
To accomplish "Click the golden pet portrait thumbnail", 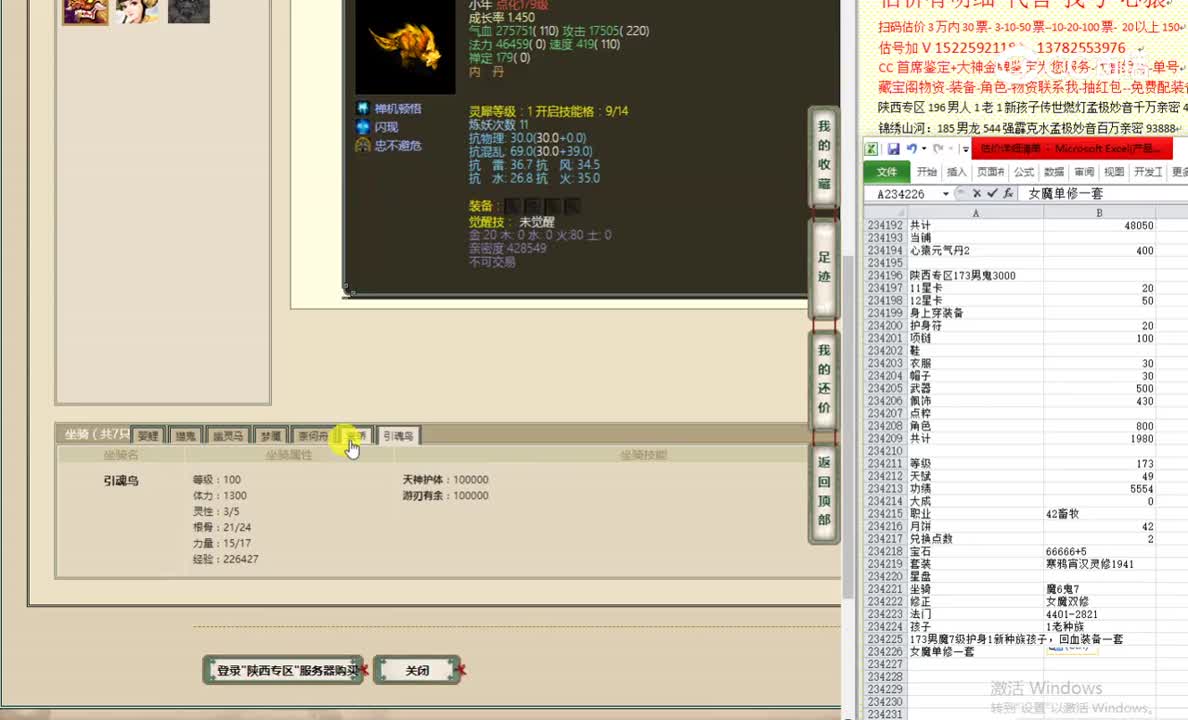I will (405, 47).
